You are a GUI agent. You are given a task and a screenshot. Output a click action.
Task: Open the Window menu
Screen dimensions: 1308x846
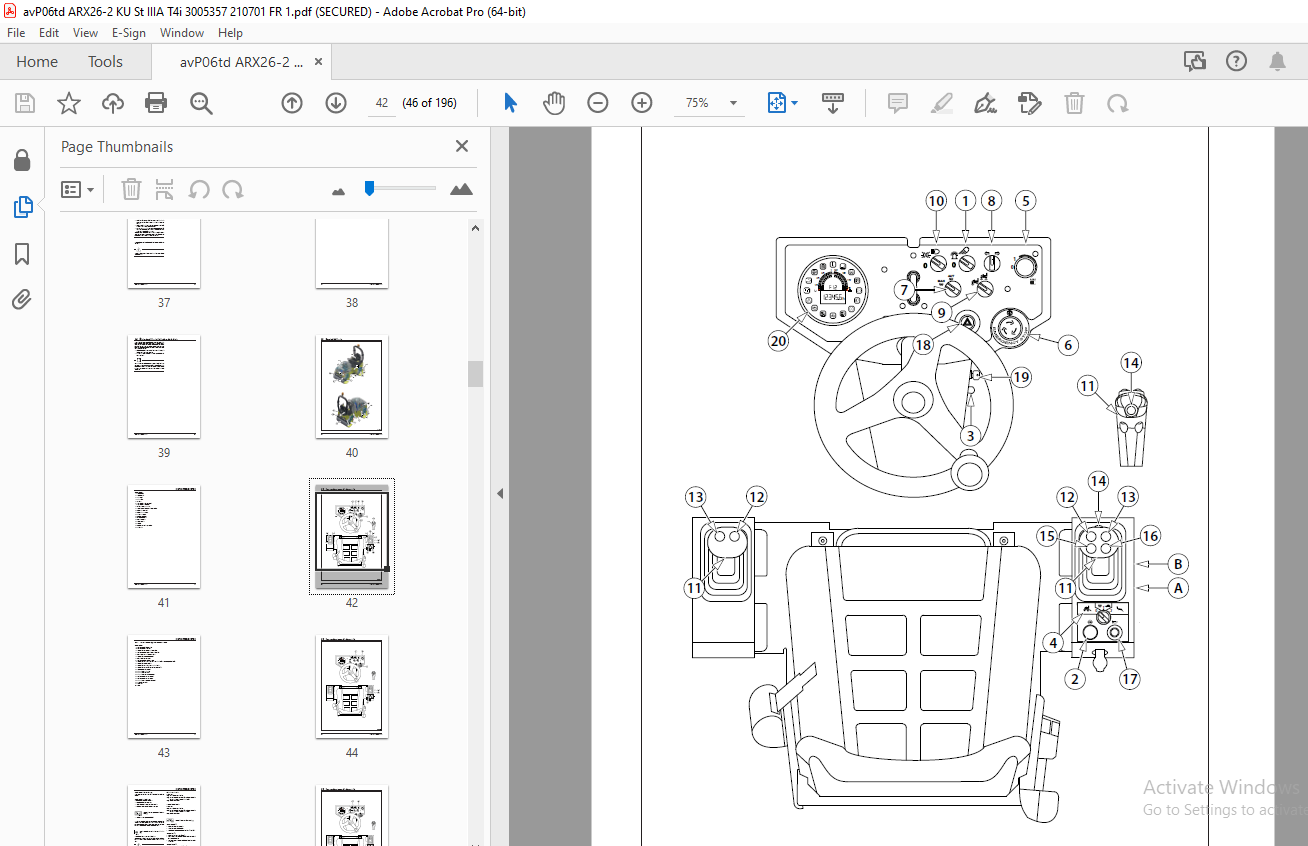[182, 33]
